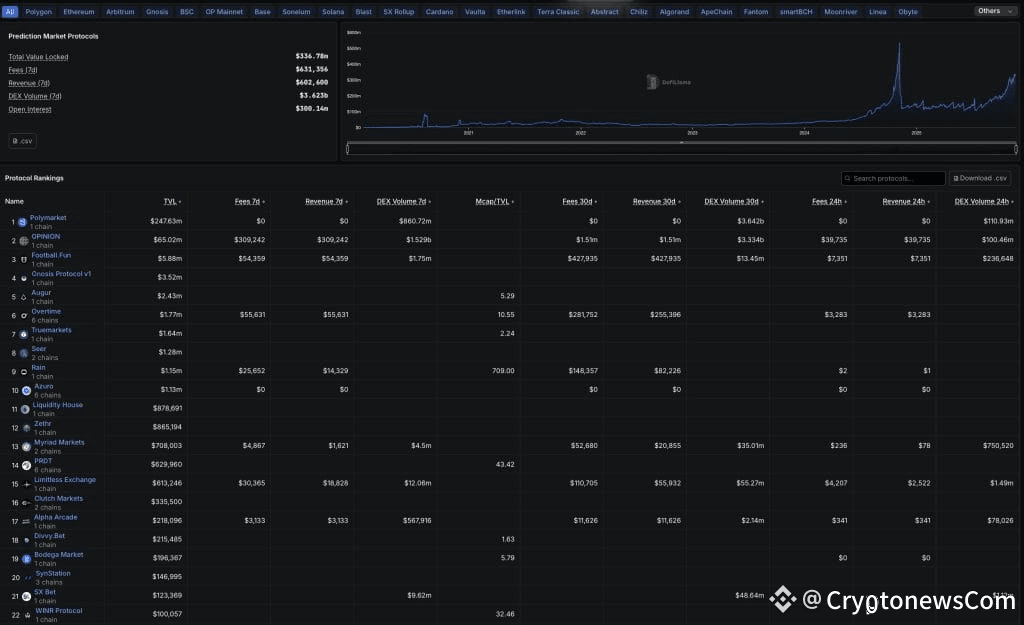This screenshot has height=625, width=1024.
Task: Sort by DEX Volume 30d column
Action: coord(733,201)
